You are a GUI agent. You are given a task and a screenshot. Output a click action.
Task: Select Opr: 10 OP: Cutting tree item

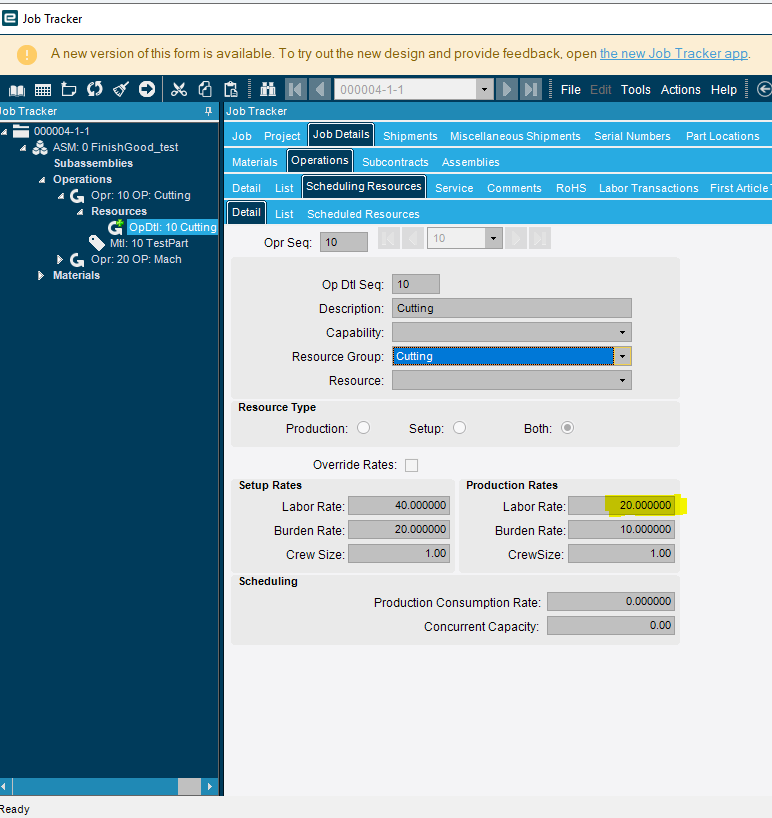pyautogui.click(x=140, y=195)
